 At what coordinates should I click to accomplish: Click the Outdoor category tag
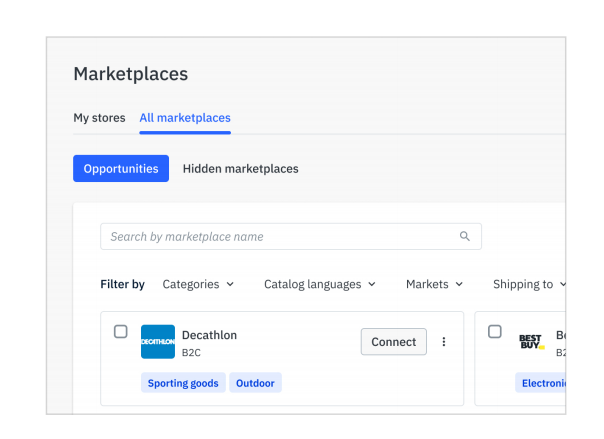[256, 383]
